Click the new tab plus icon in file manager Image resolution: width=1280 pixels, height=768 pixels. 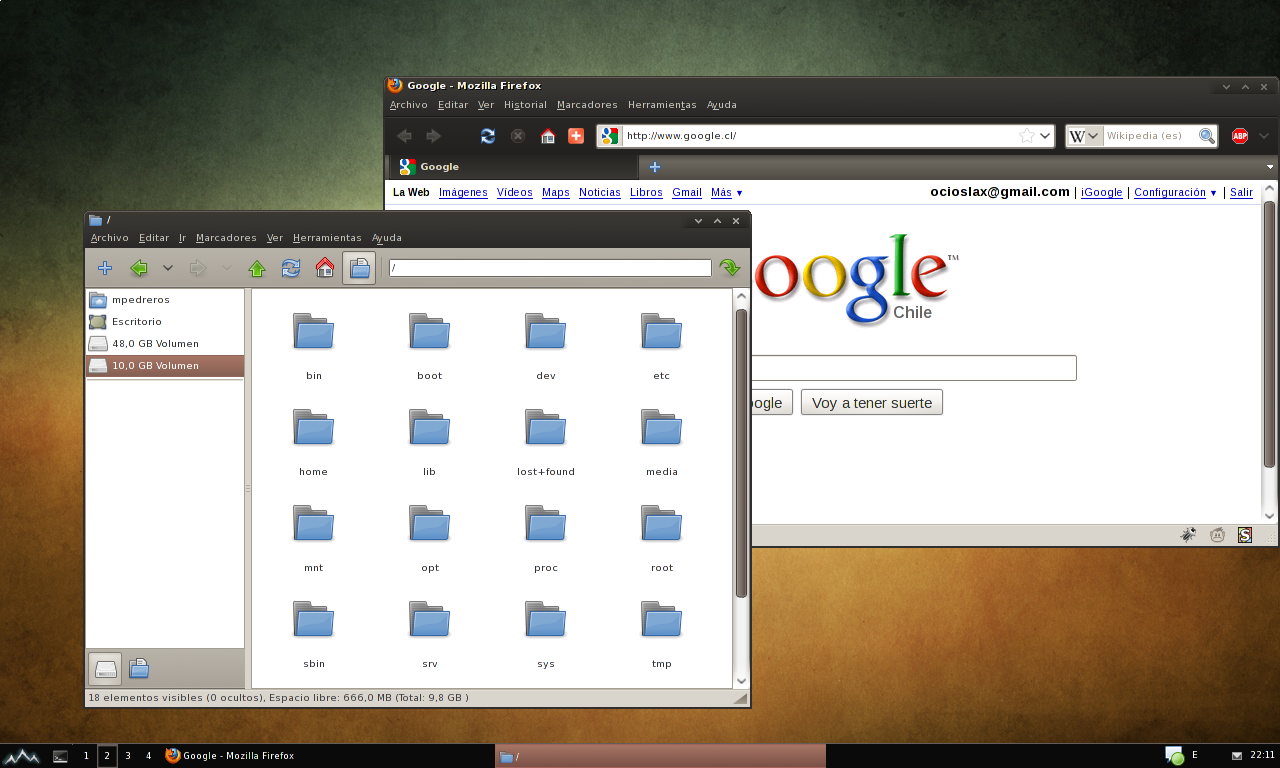[x=104, y=268]
